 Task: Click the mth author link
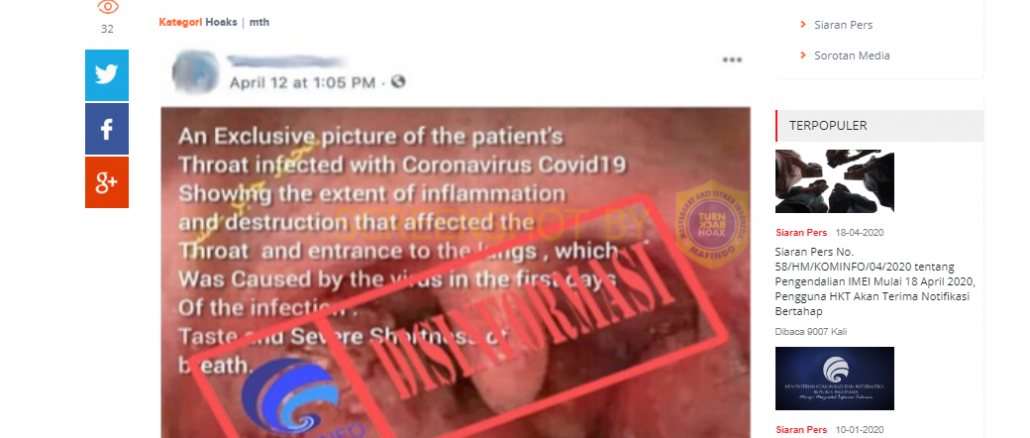pos(259,22)
